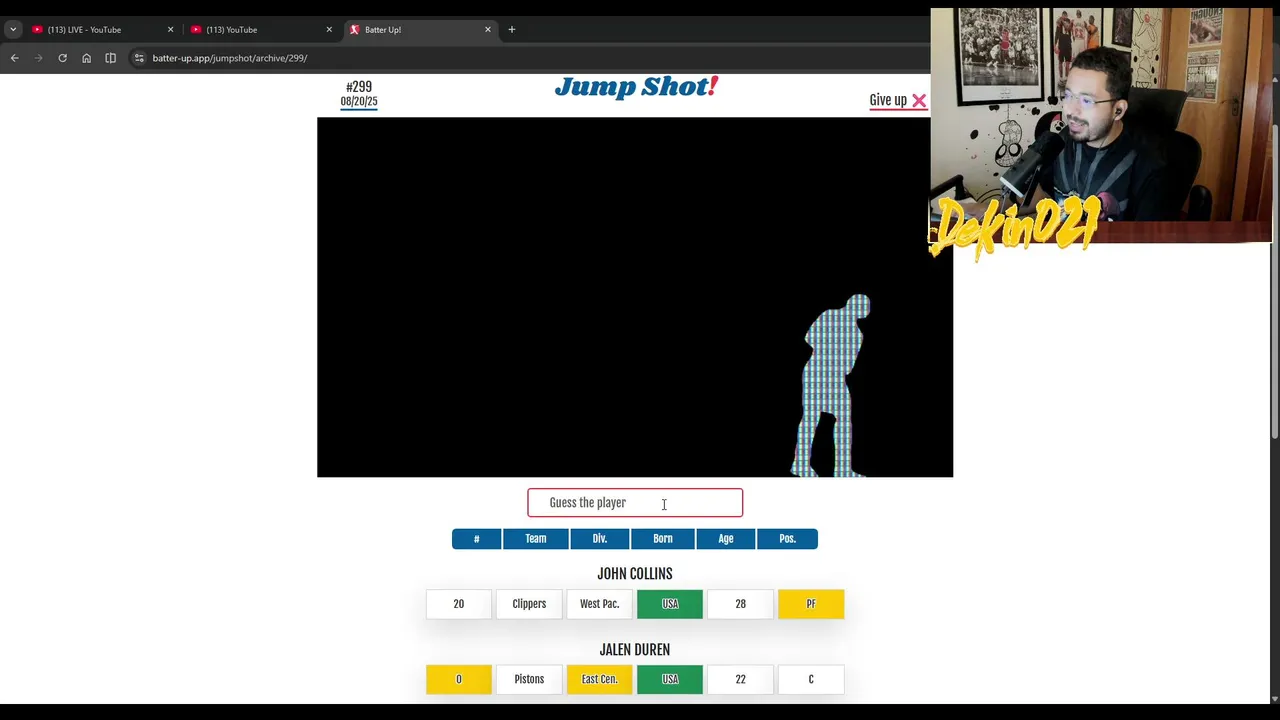The width and height of the screenshot is (1280, 720).
Task: Click the puzzle number #299
Action: (x=359, y=88)
